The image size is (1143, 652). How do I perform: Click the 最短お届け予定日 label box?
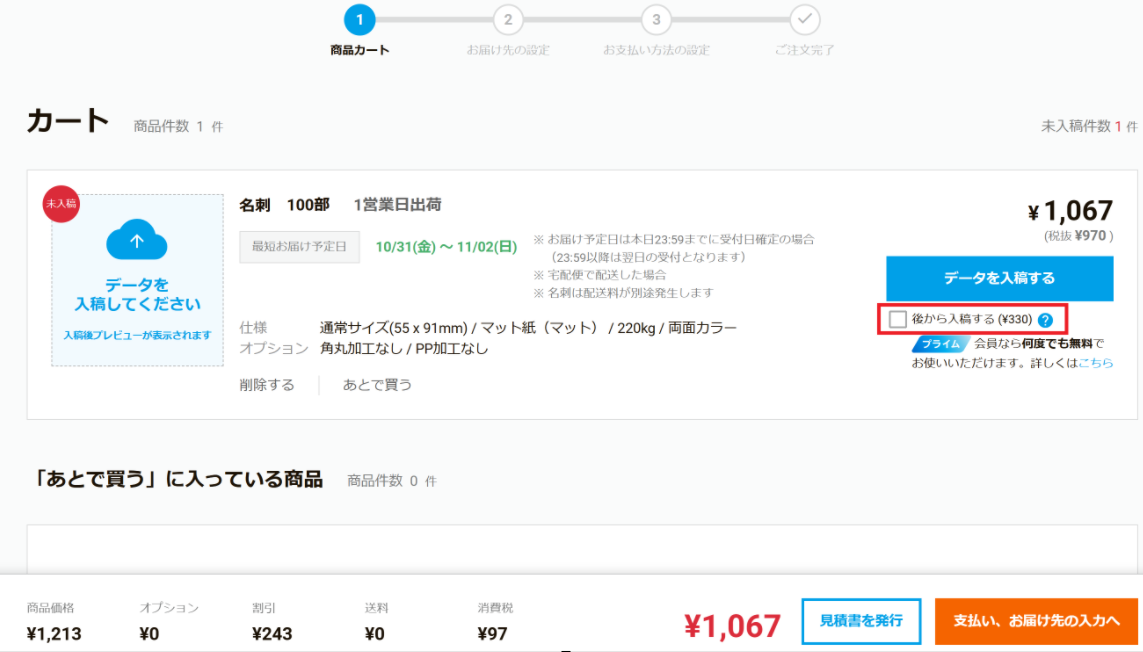299,247
